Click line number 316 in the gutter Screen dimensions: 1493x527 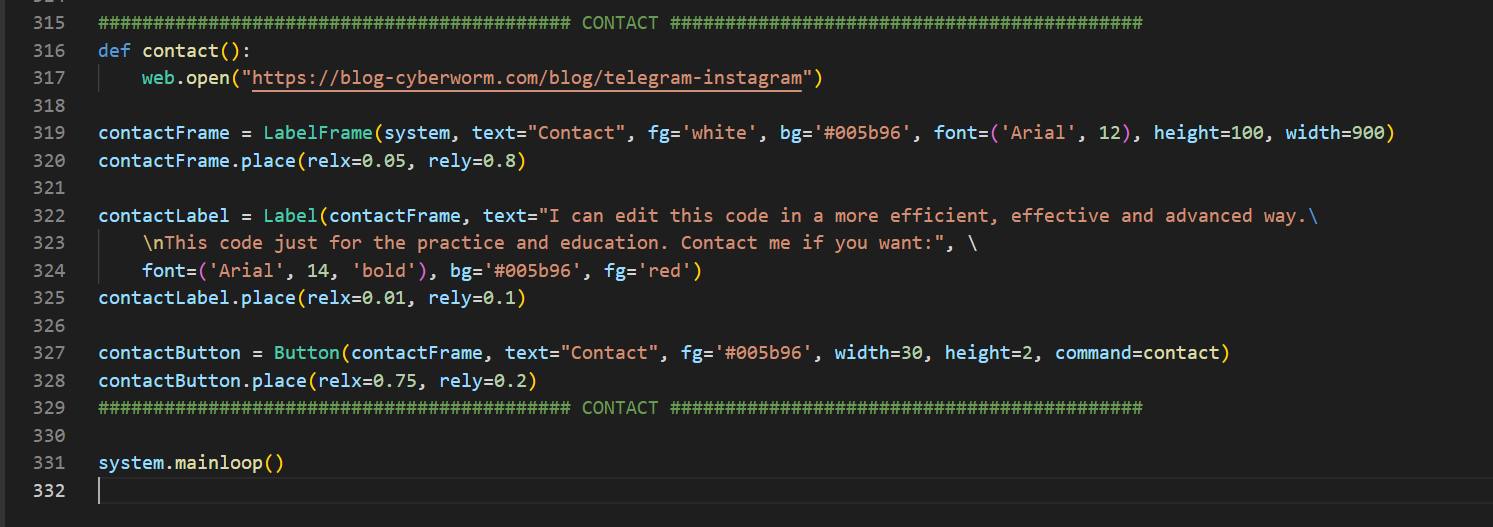[x=48, y=51]
